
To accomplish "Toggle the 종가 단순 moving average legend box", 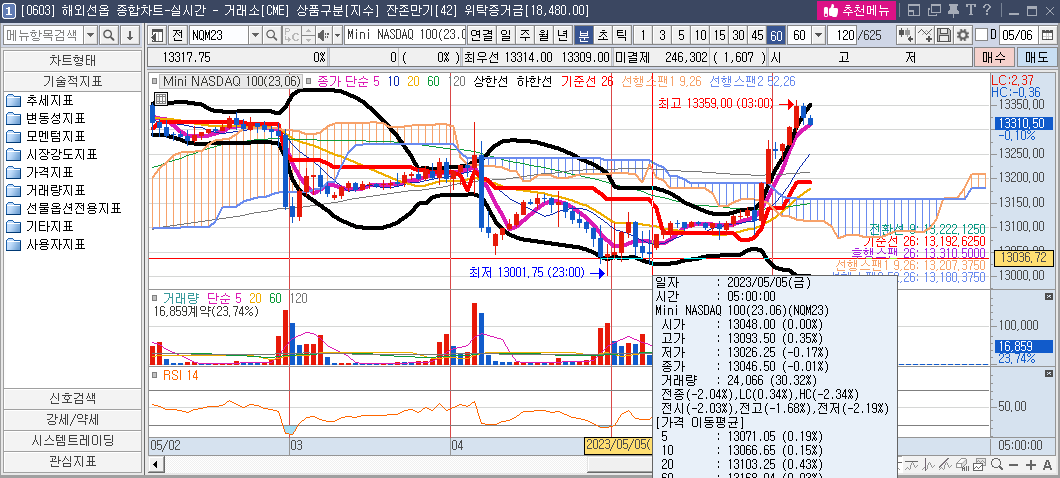I will [x=310, y=81].
